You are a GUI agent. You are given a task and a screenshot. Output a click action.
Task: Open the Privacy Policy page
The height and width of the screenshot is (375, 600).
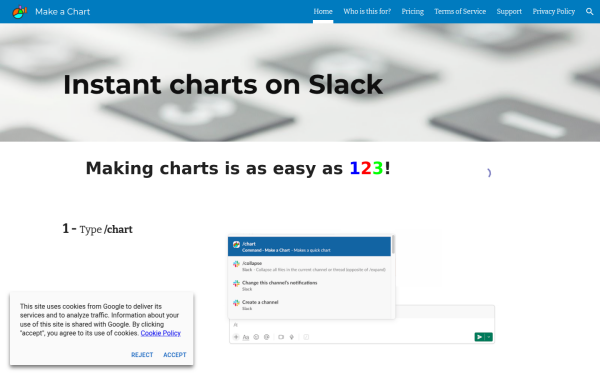point(554,11)
